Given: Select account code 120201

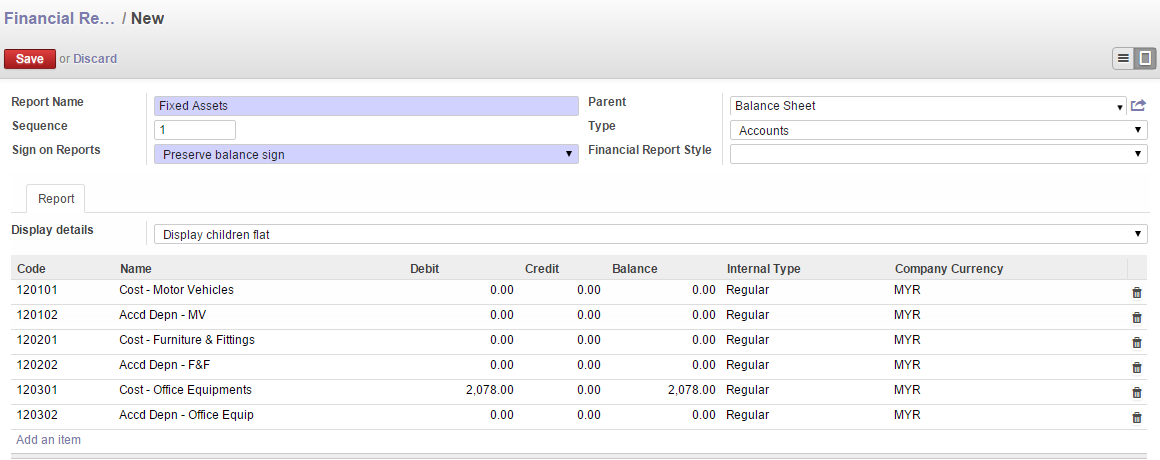Looking at the screenshot, I should click(37, 340).
